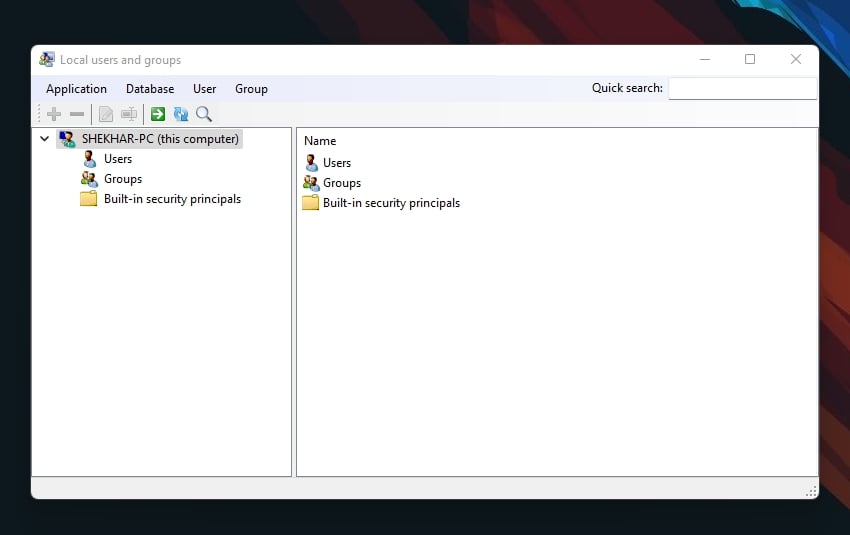Click the Users icon in the right list
The height and width of the screenshot is (535, 850).
pyautogui.click(x=311, y=163)
